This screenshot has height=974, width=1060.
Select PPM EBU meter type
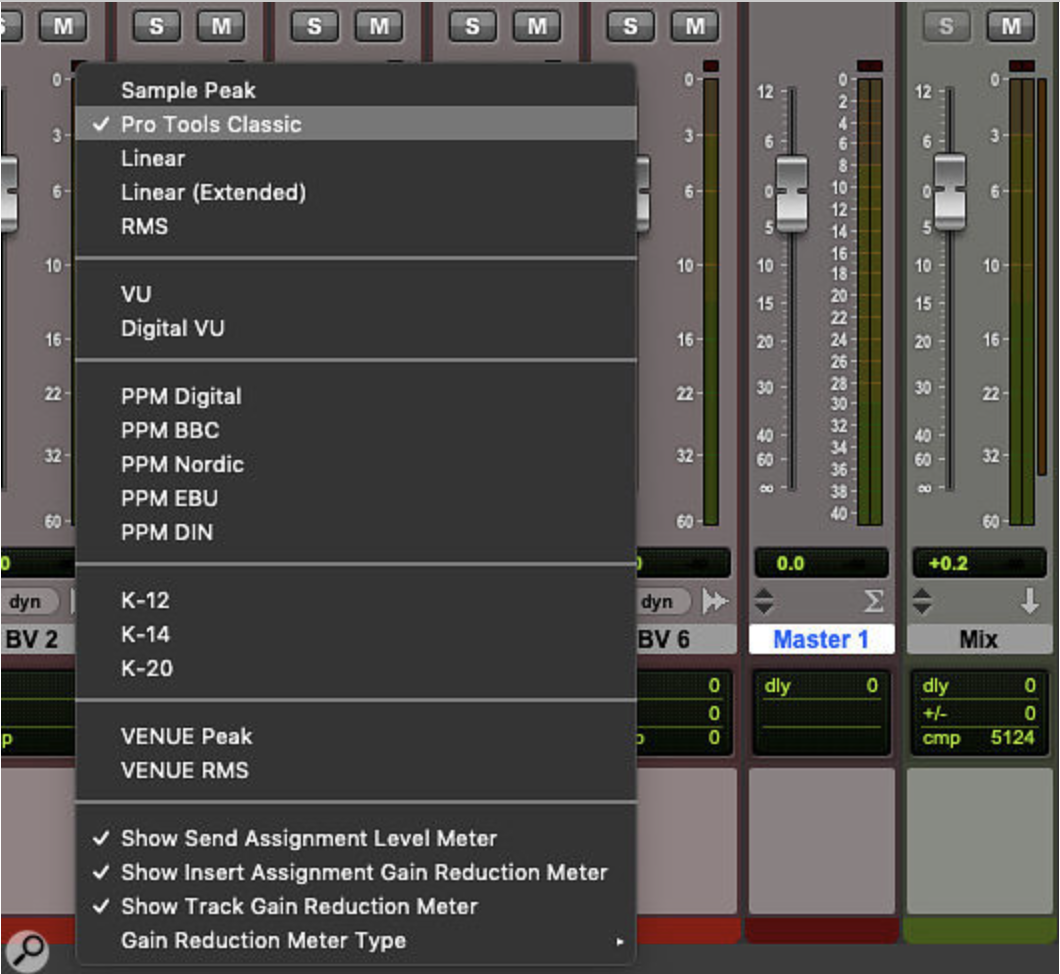click(x=356, y=498)
